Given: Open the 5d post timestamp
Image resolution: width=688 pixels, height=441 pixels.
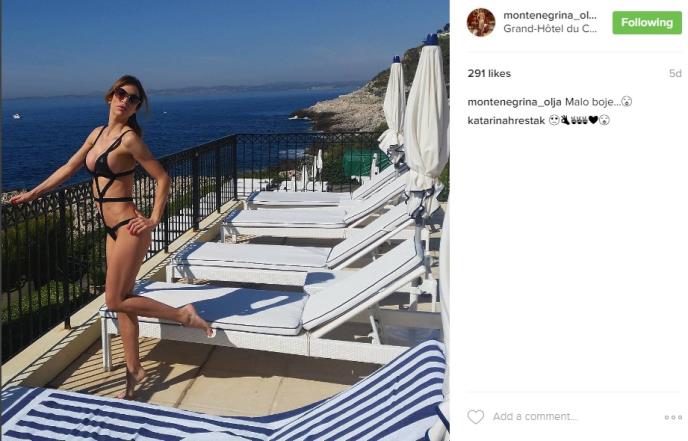Looking at the screenshot, I should 675,73.
